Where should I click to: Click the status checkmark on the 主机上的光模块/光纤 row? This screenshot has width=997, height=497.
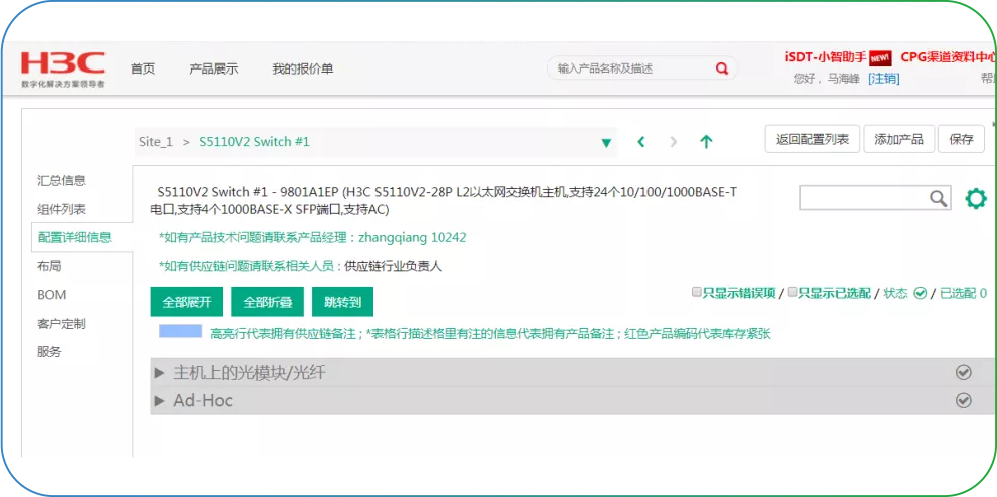click(x=963, y=372)
